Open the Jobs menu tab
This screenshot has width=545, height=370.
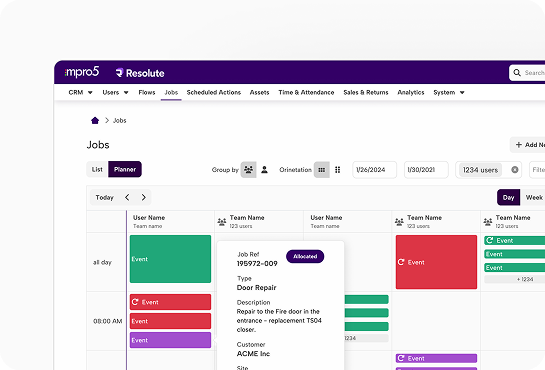[x=171, y=92]
